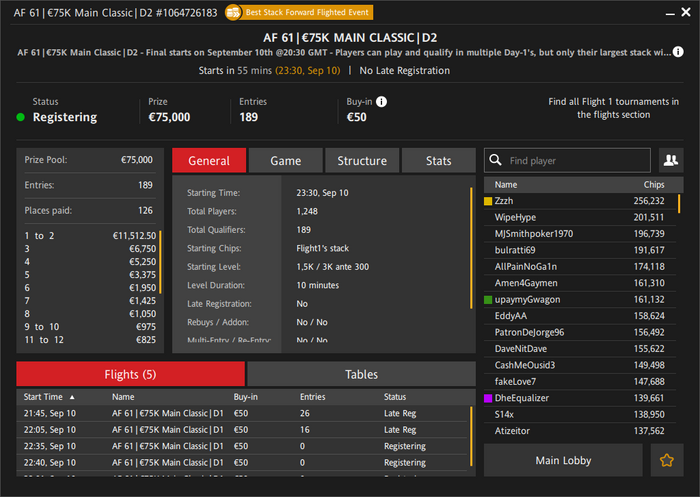Screen dimensions: 700x497
Task: Click the Best Stack Forward coin icon
Action: click(233, 13)
